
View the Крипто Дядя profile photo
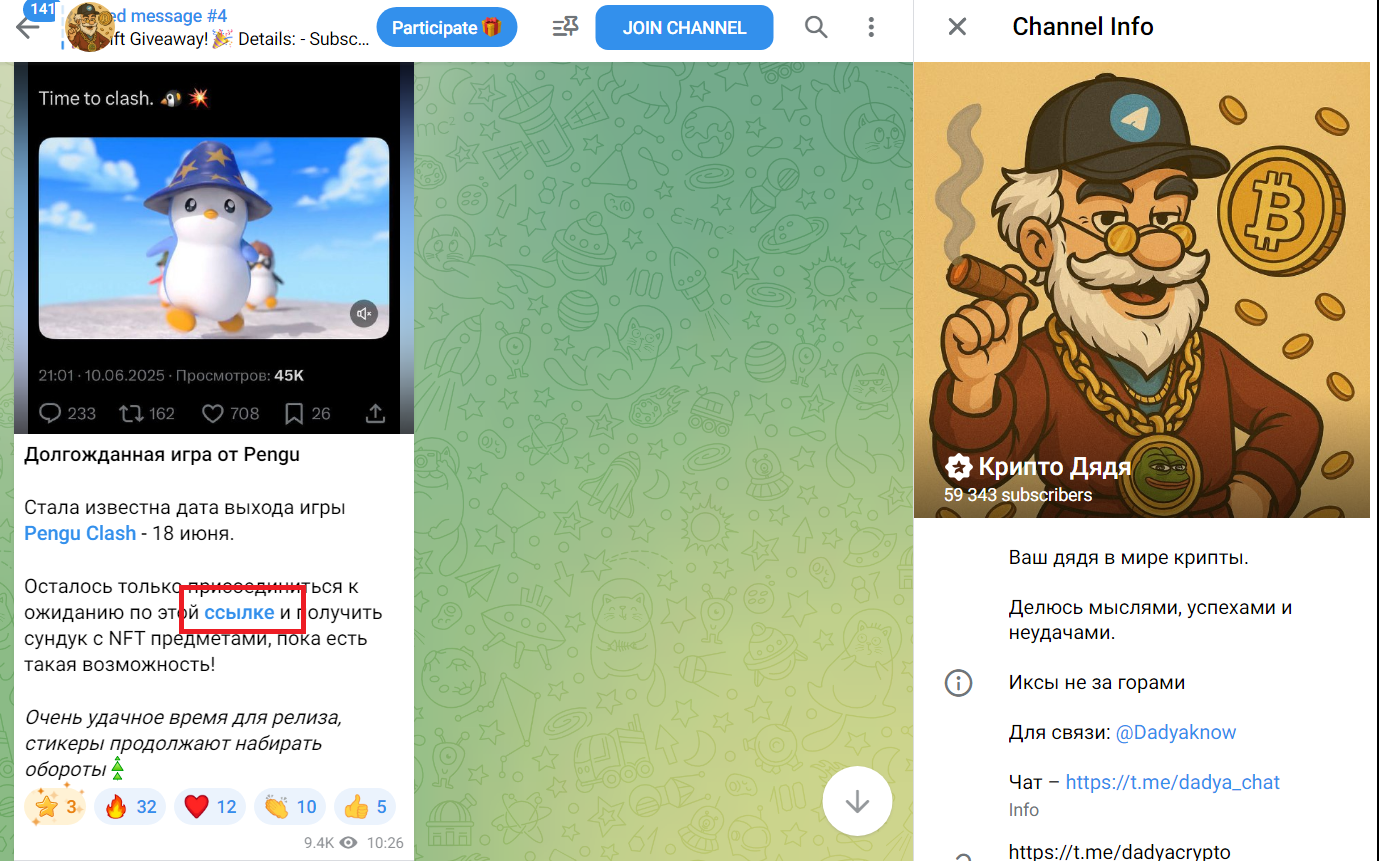click(1142, 290)
